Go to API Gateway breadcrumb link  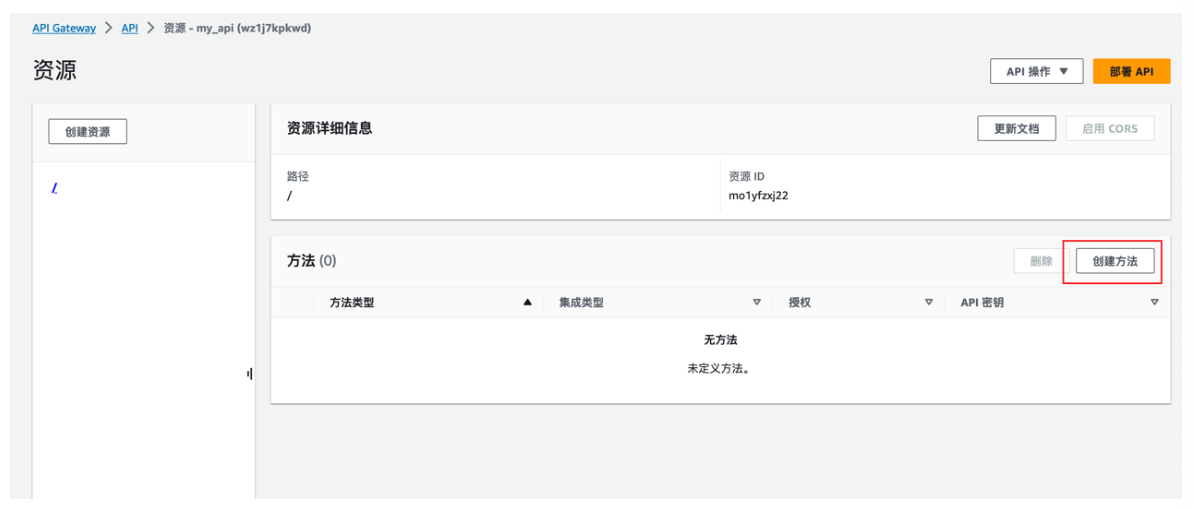(64, 28)
